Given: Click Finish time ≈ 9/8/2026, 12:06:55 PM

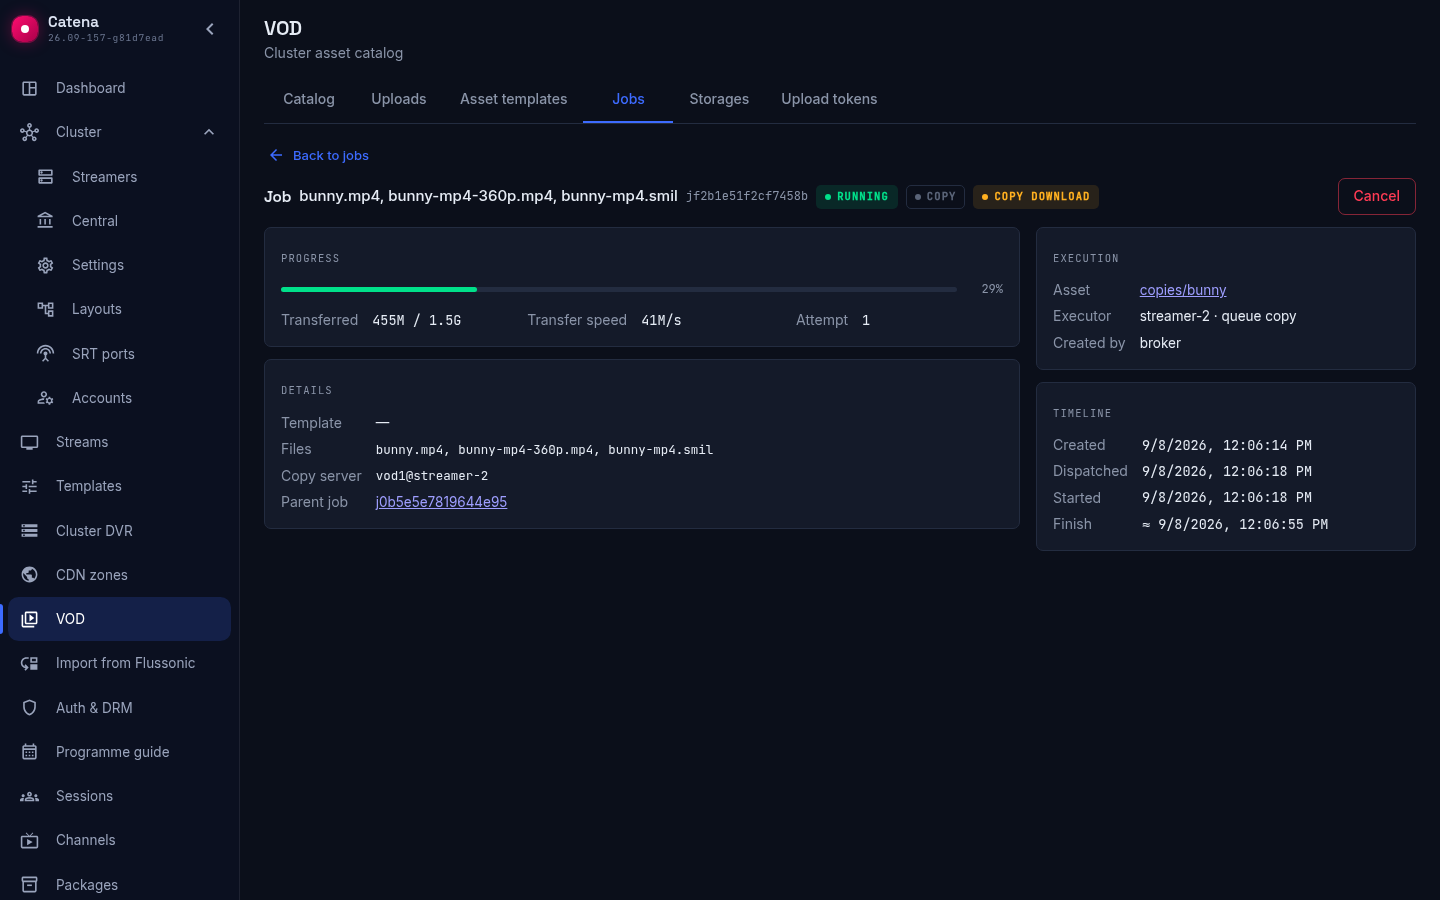Looking at the screenshot, I should click(1235, 524).
